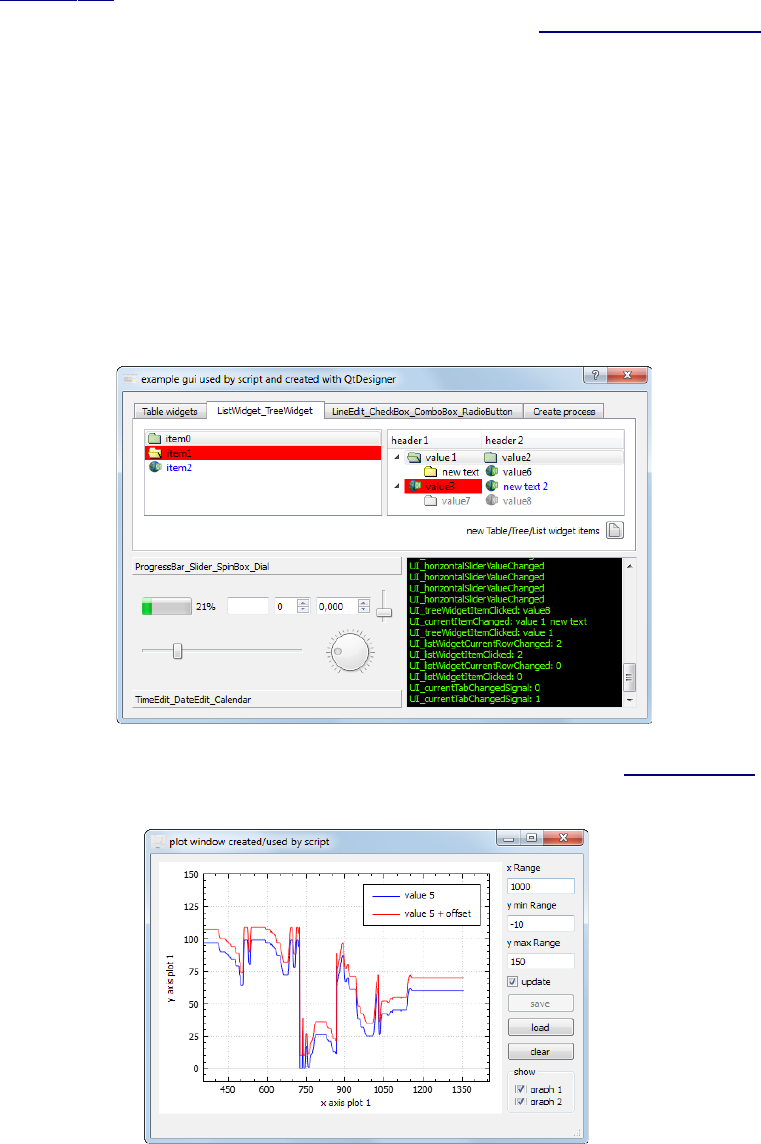Select the ListWidget_TreeWidget tab
Viewport: 761px width, 1144px height.
tap(265, 411)
